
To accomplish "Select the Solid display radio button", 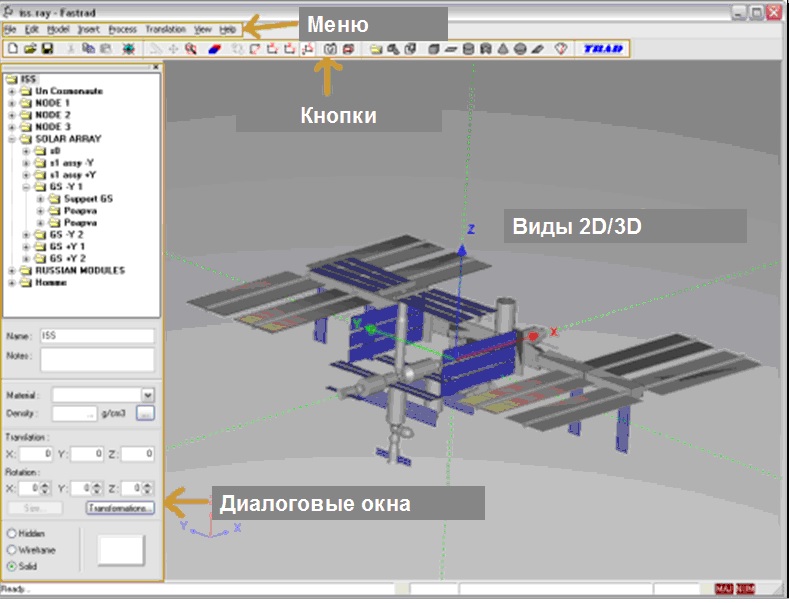I will coord(12,566).
